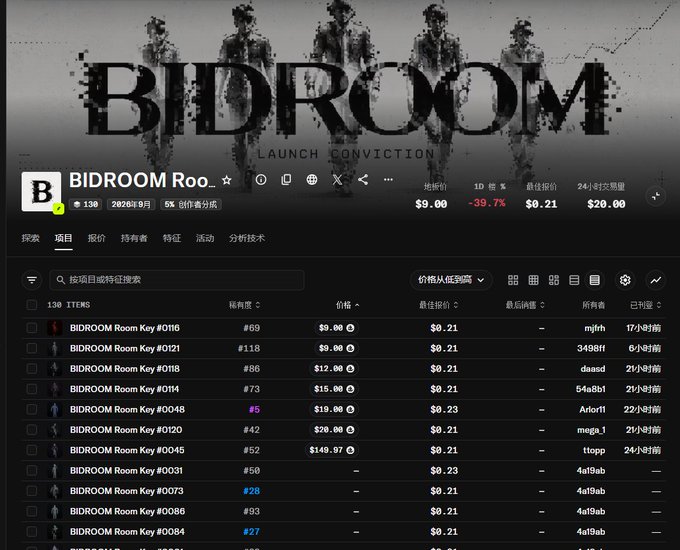Click the BIDROOM collection logo
680x550 pixels.
(41, 192)
